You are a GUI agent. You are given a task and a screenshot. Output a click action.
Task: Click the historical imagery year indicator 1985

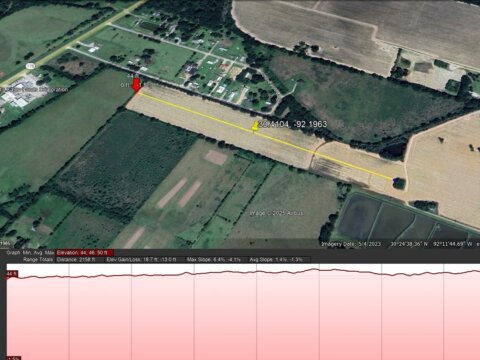coord(5,244)
